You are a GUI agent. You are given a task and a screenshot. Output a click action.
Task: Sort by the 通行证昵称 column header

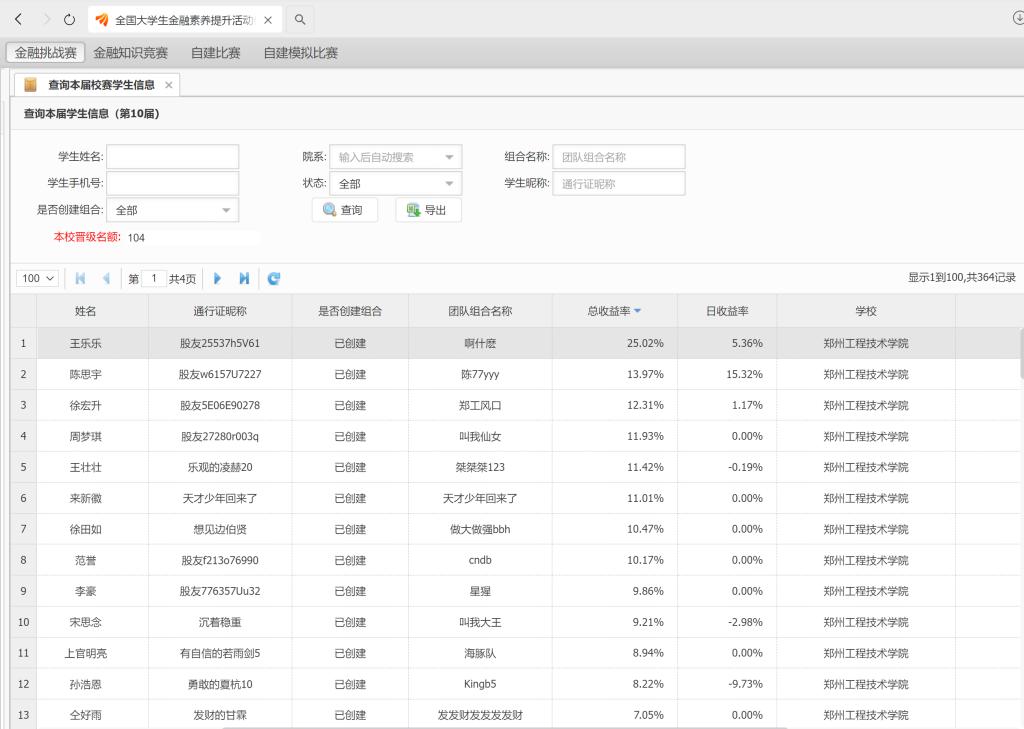point(220,311)
